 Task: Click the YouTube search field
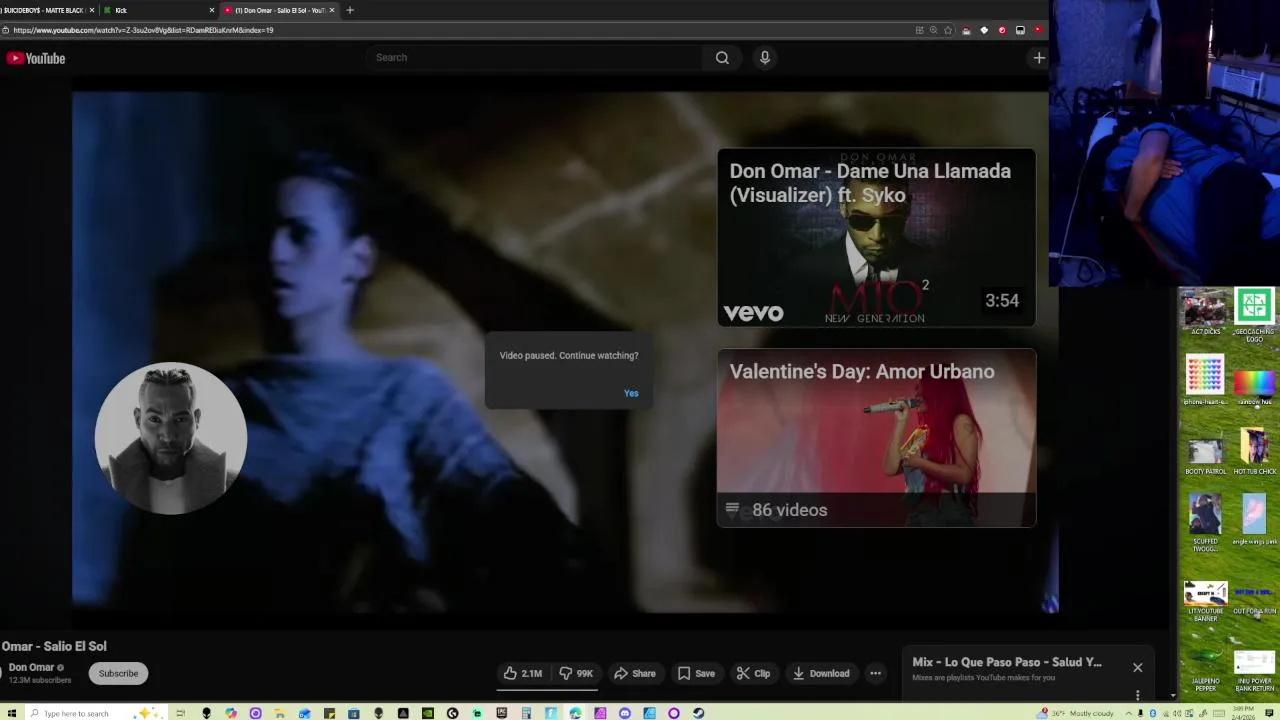tap(535, 57)
